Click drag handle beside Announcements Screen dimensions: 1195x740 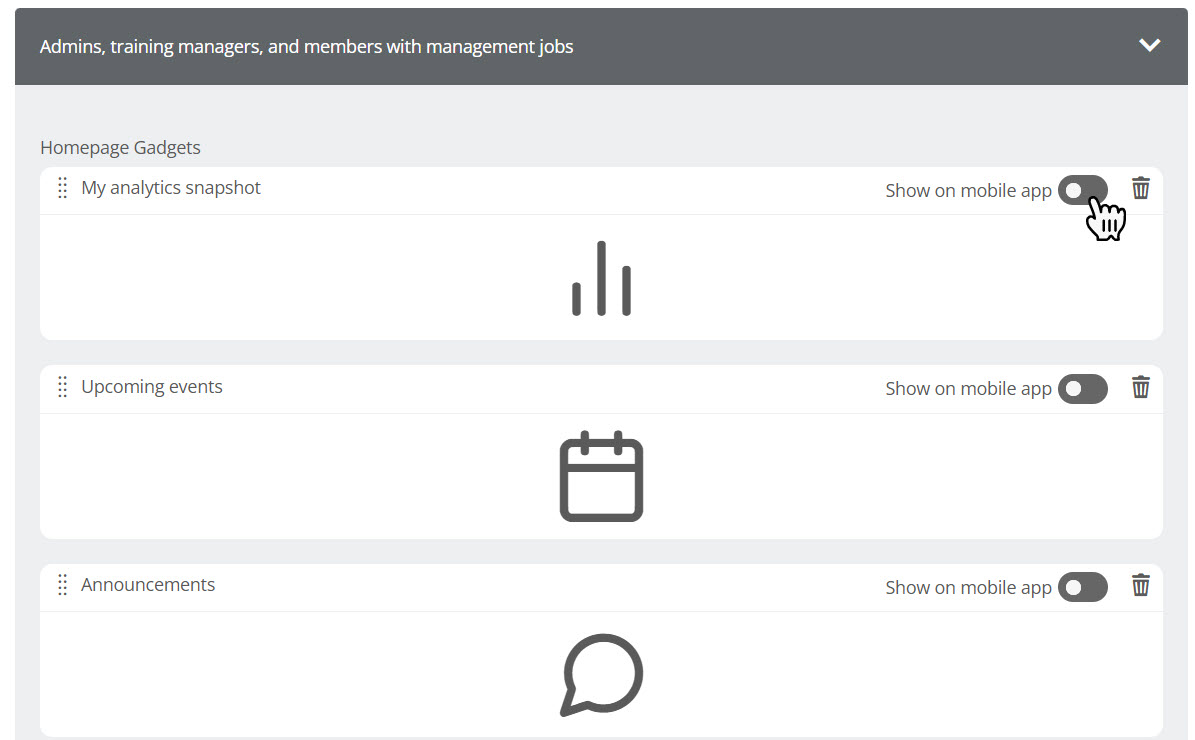[62, 585]
